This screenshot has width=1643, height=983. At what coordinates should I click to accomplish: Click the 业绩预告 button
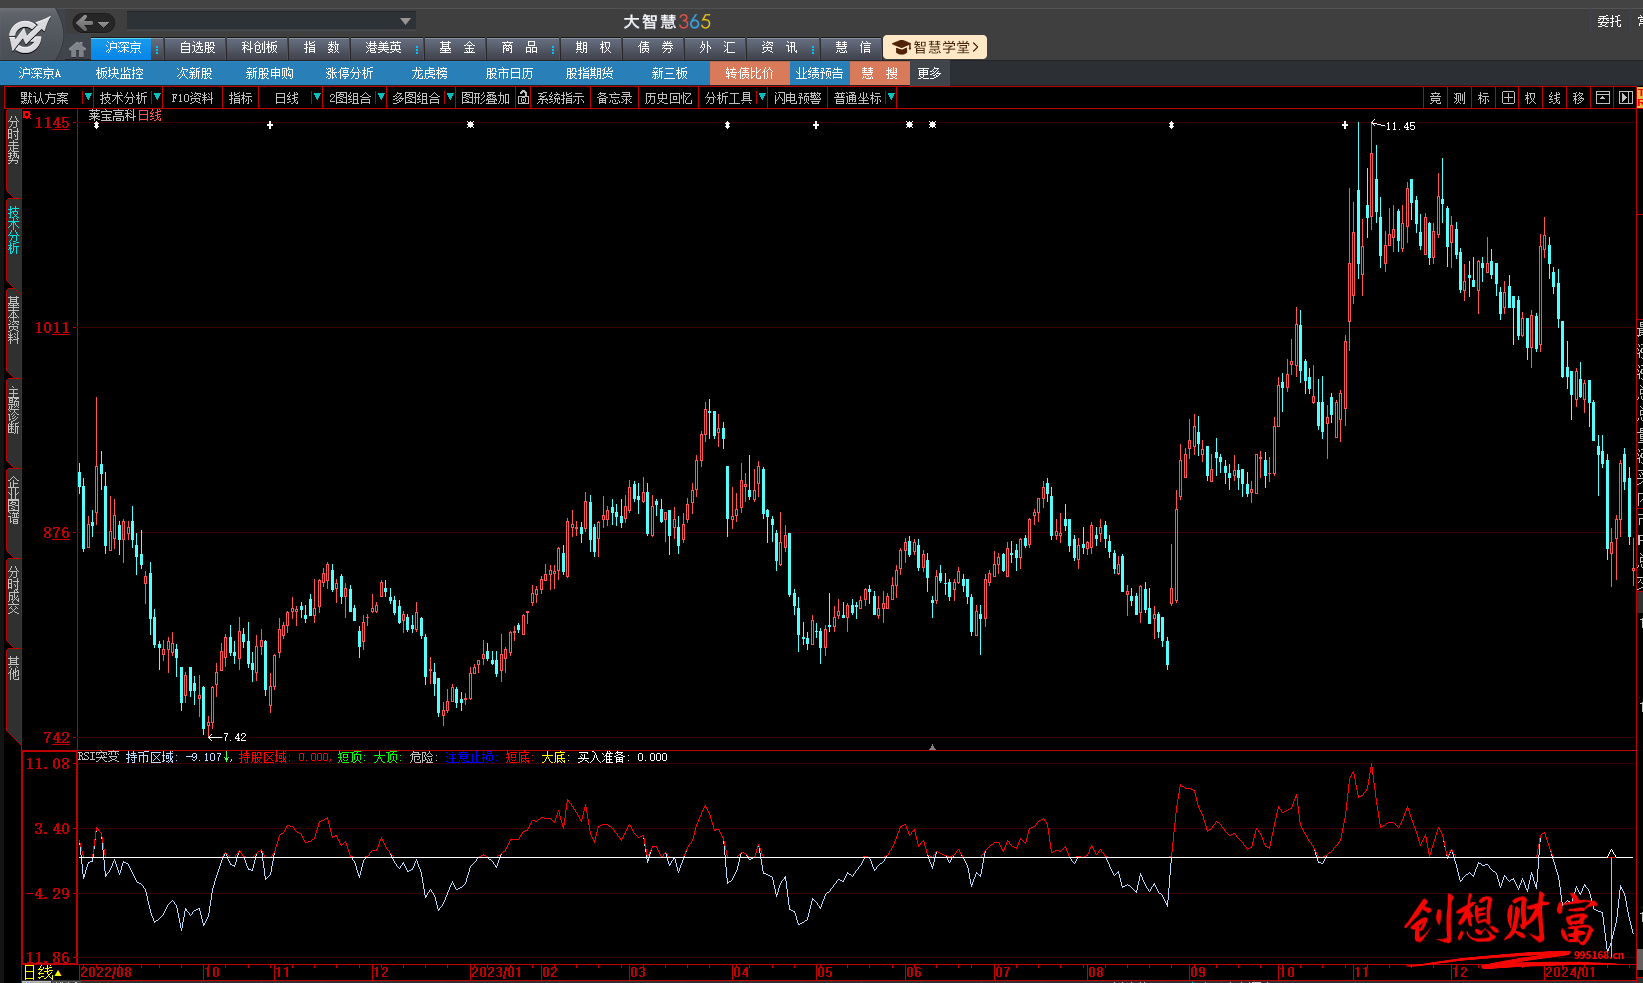pyautogui.click(x=819, y=73)
